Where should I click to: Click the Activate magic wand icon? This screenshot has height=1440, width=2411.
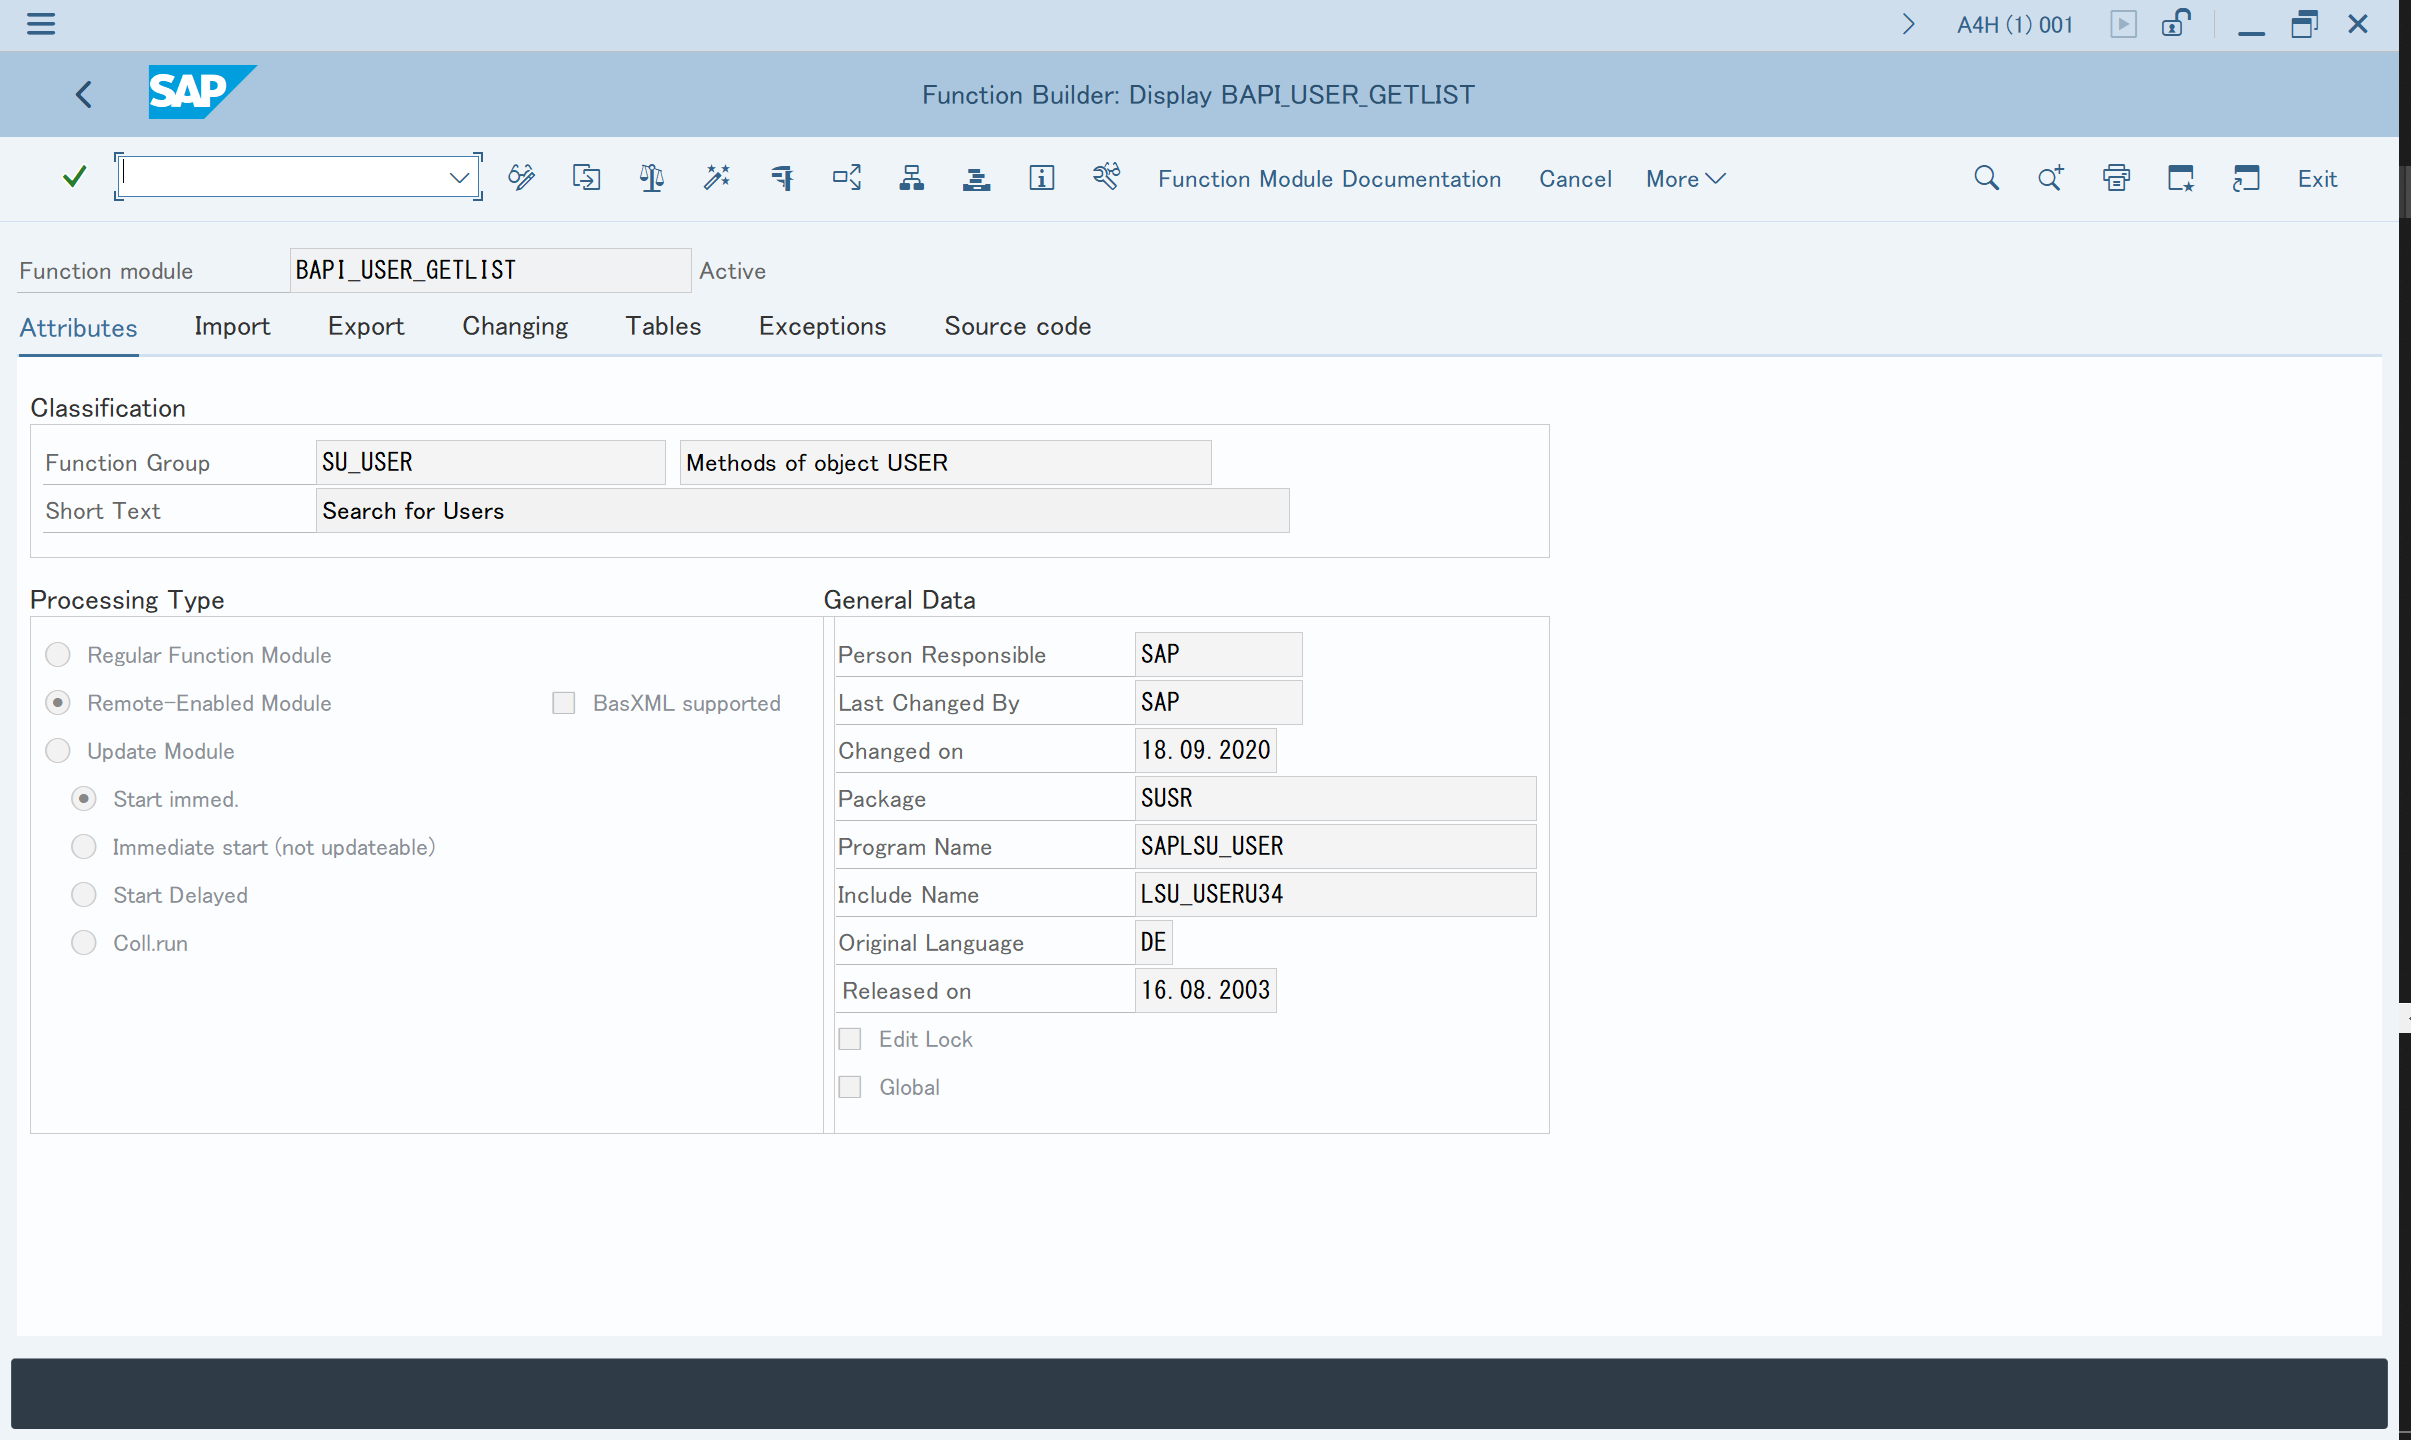tap(716, 178)
